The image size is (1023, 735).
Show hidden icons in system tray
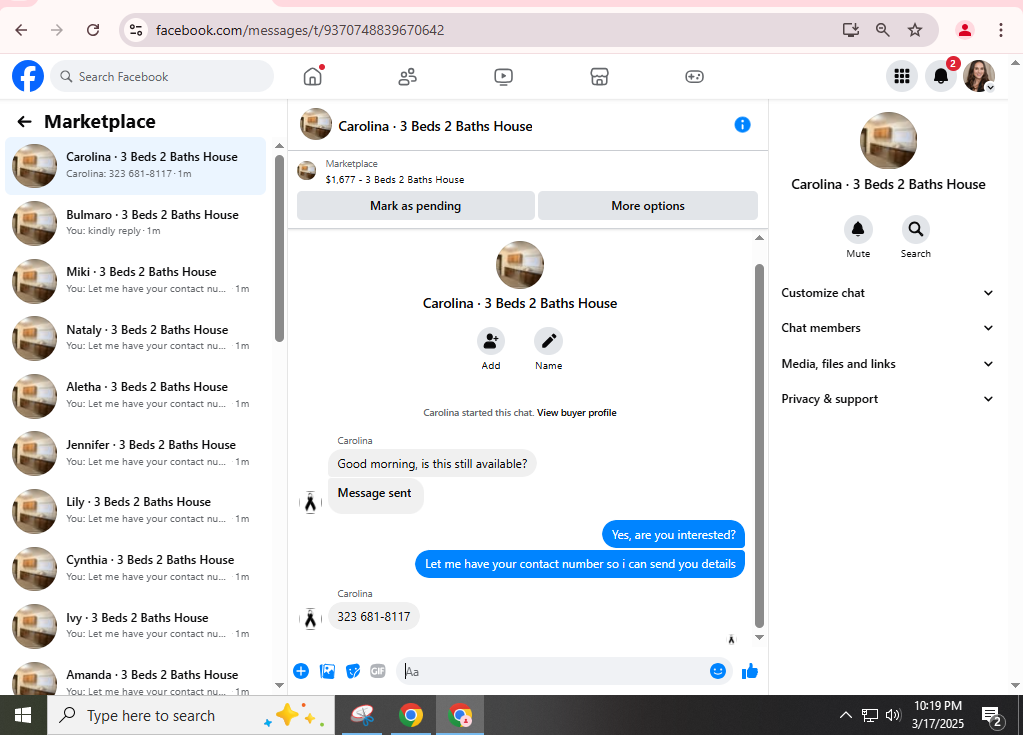(x=846, y=715)
